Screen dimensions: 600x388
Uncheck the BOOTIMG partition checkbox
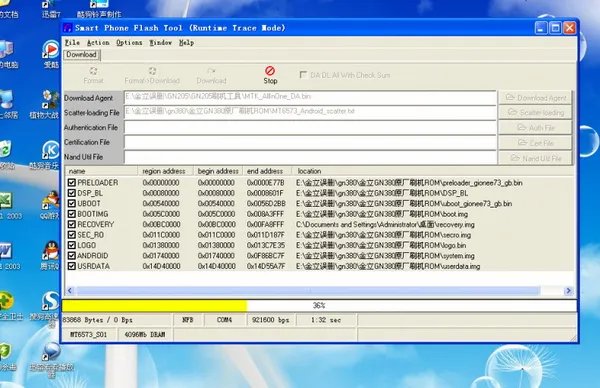click(x=72, y=214)
